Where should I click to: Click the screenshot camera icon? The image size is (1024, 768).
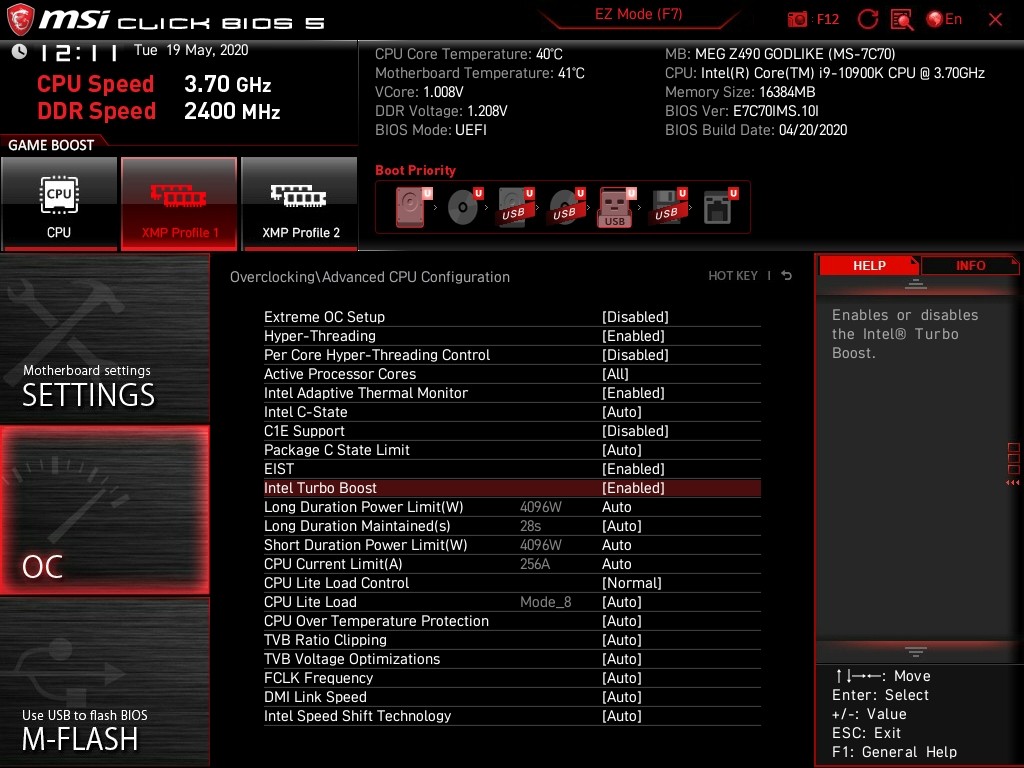click(798, 19)
